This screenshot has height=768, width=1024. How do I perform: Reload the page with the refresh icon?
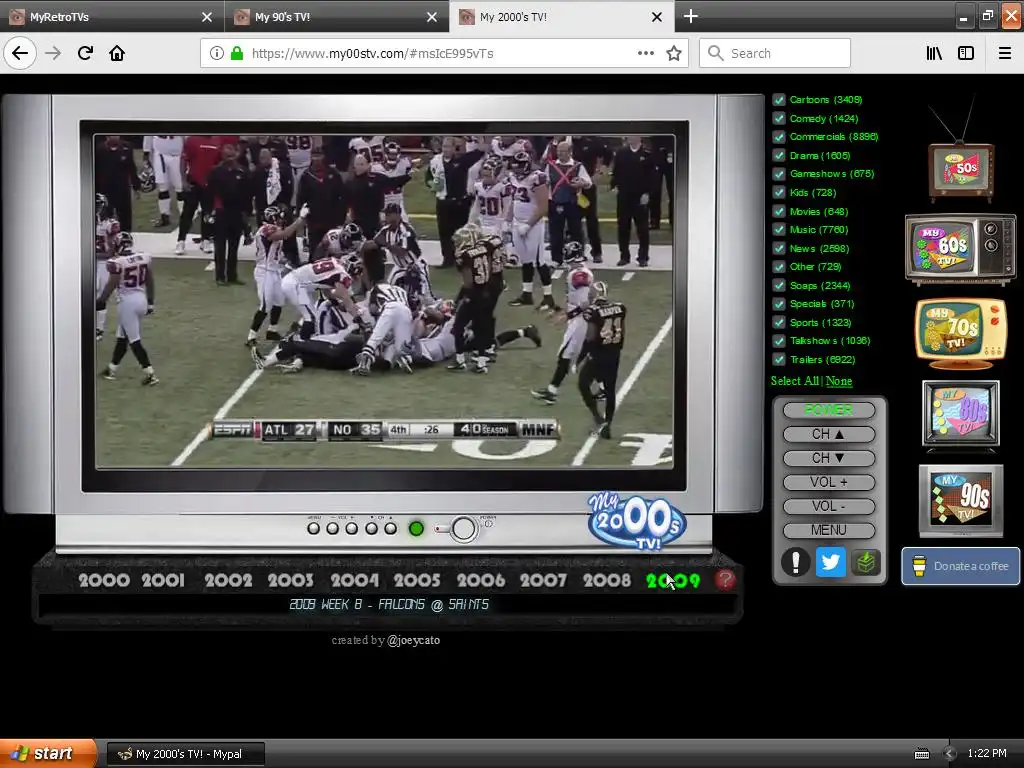85,53
